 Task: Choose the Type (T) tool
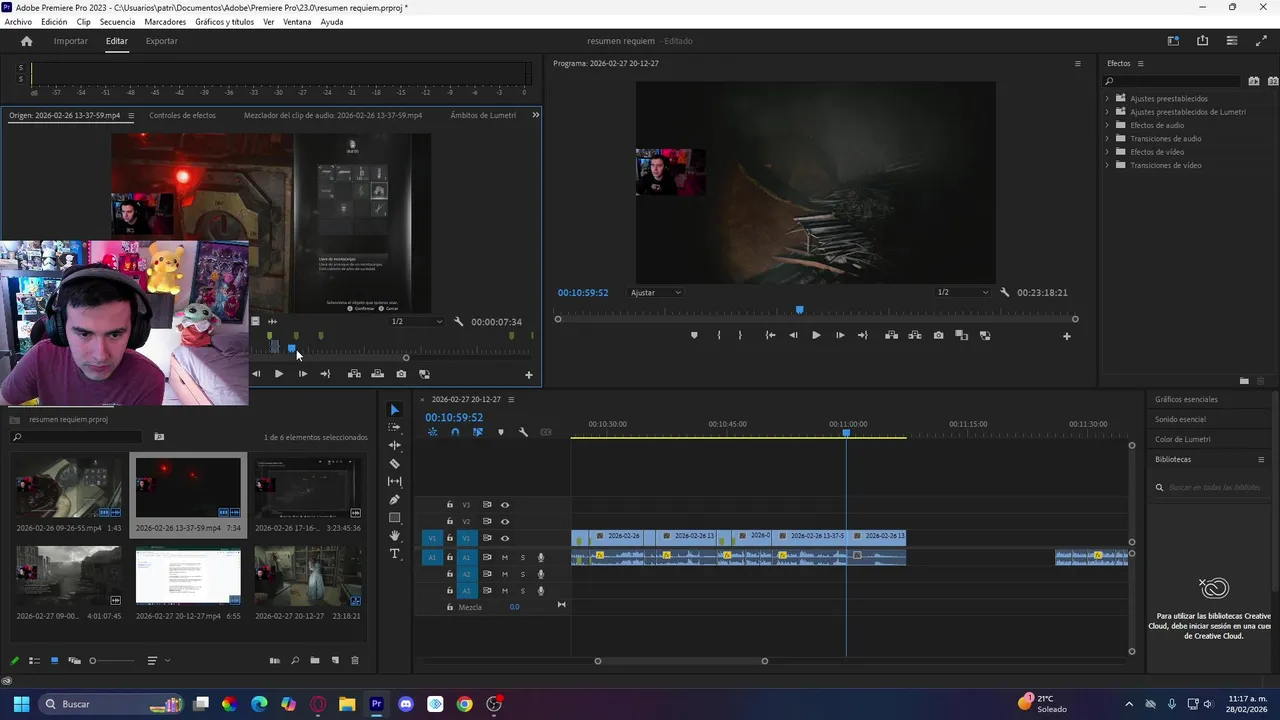click(x=394, y=554)
